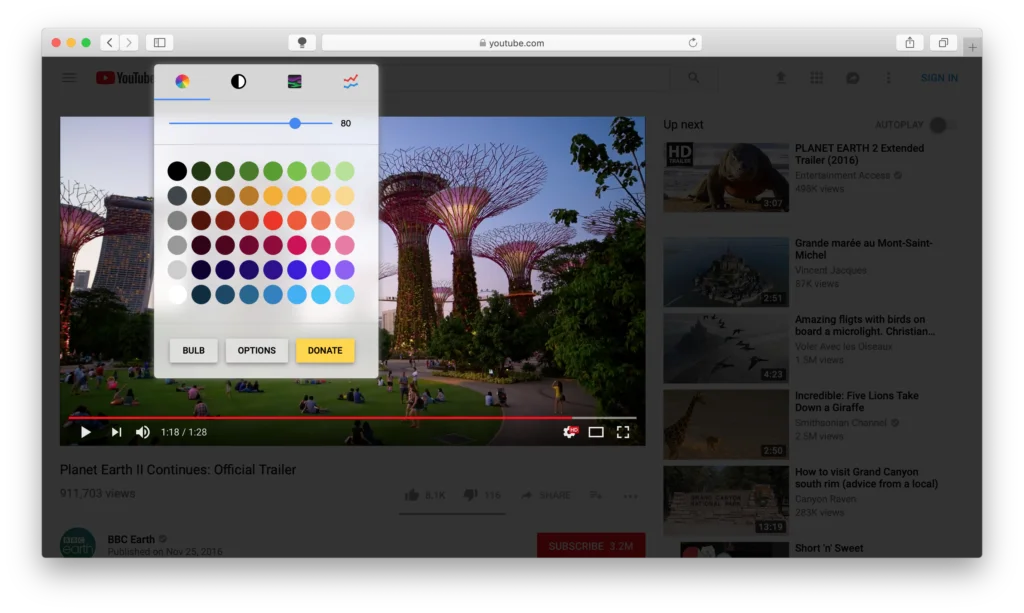
Task: Click the opacity slider handle at 80
Action: 295,123
